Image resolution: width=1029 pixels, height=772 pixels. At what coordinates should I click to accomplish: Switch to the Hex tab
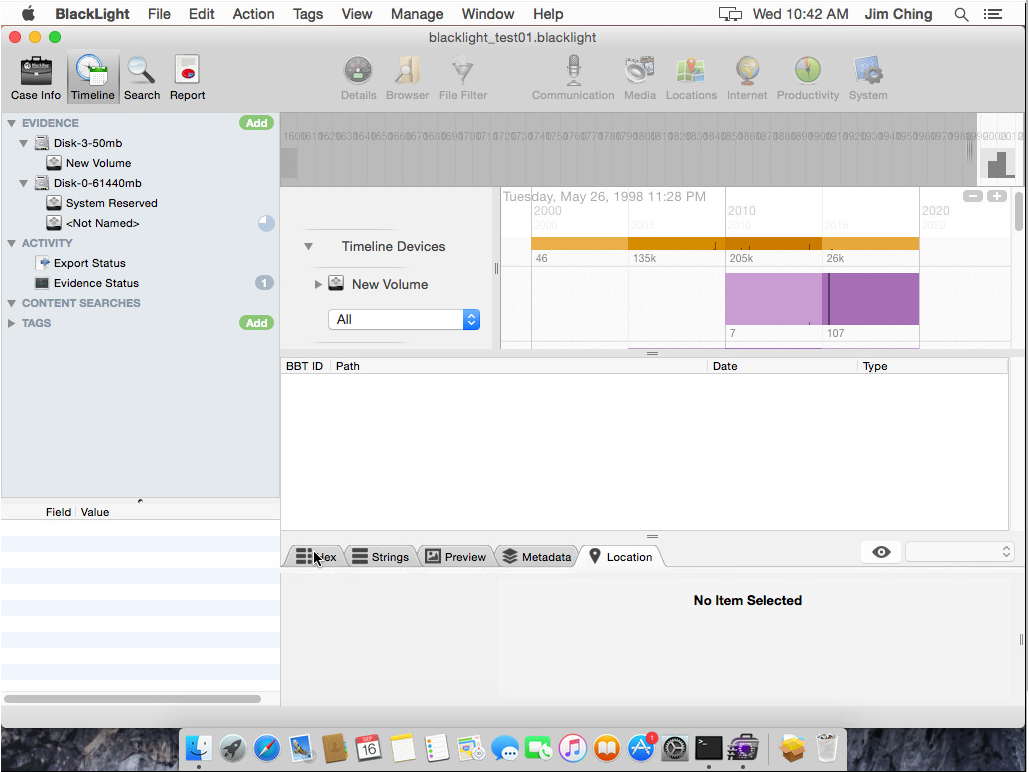[x=316, y=557]
